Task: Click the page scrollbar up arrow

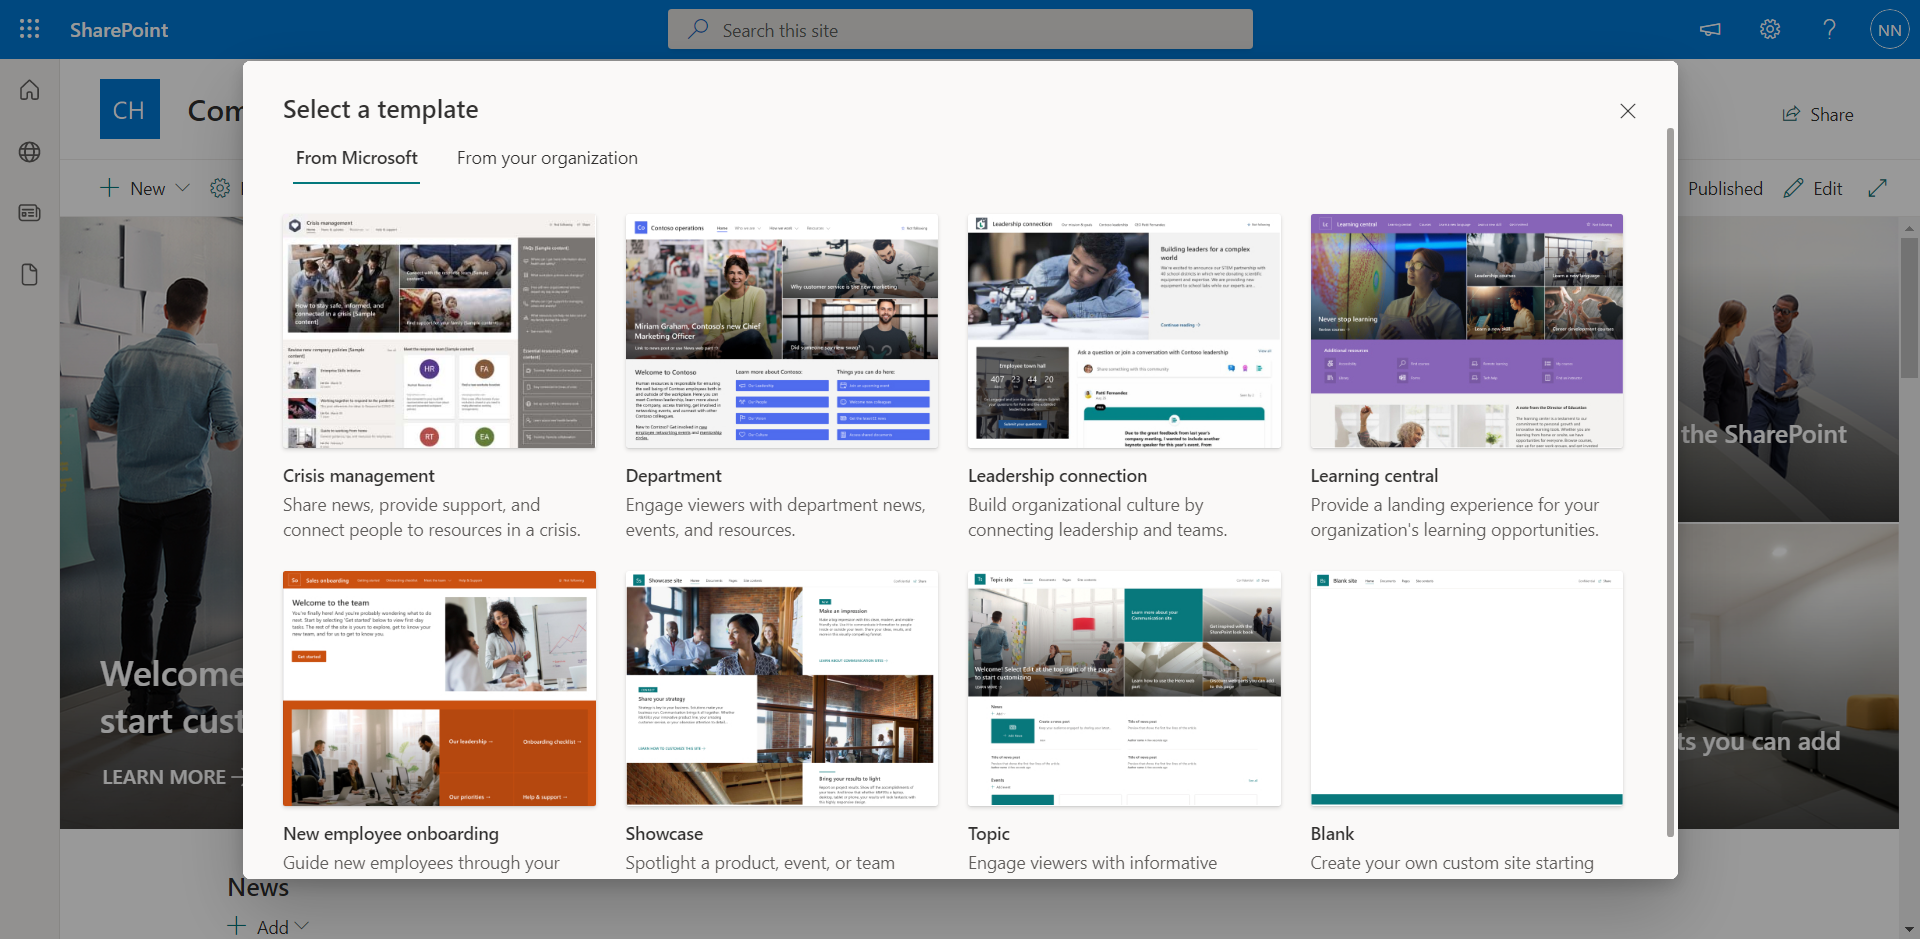Action: pyautogui.click(x=1909, y=228)
